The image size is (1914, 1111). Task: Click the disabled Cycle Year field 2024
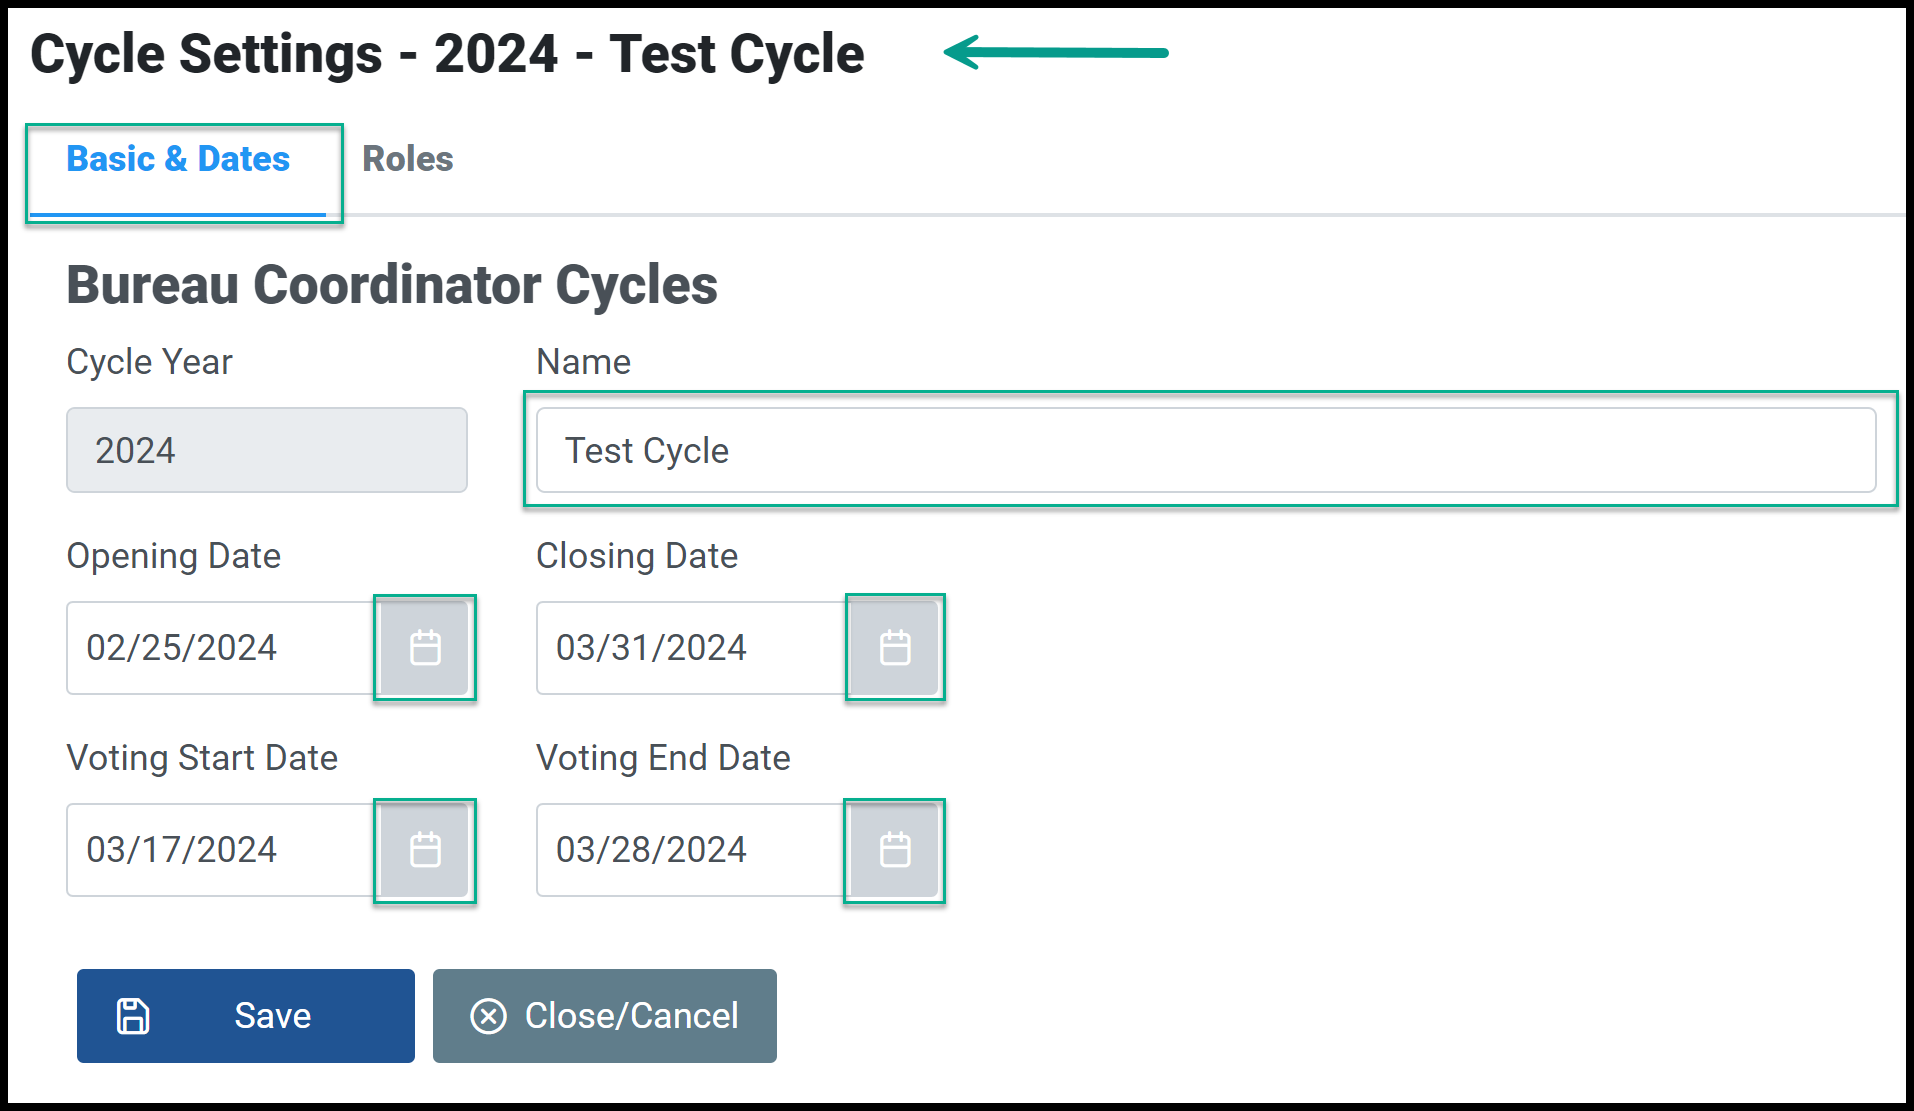tap(267, 450)
